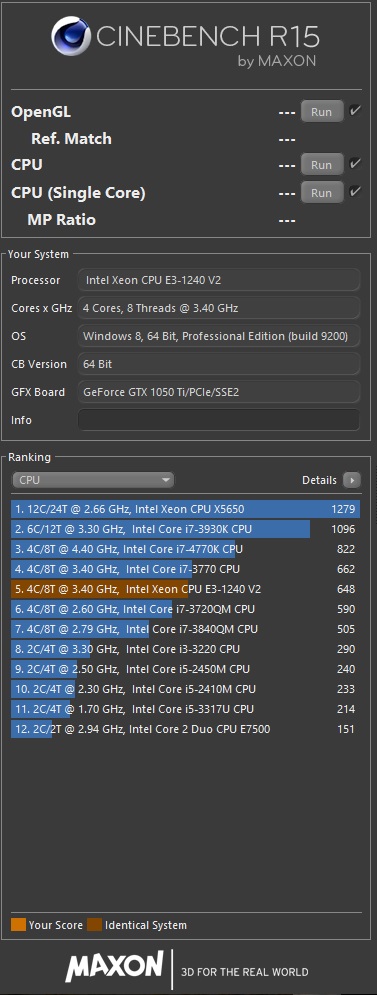Select ranking row Intel Core i7-3720QM

[x=185, y=609]
